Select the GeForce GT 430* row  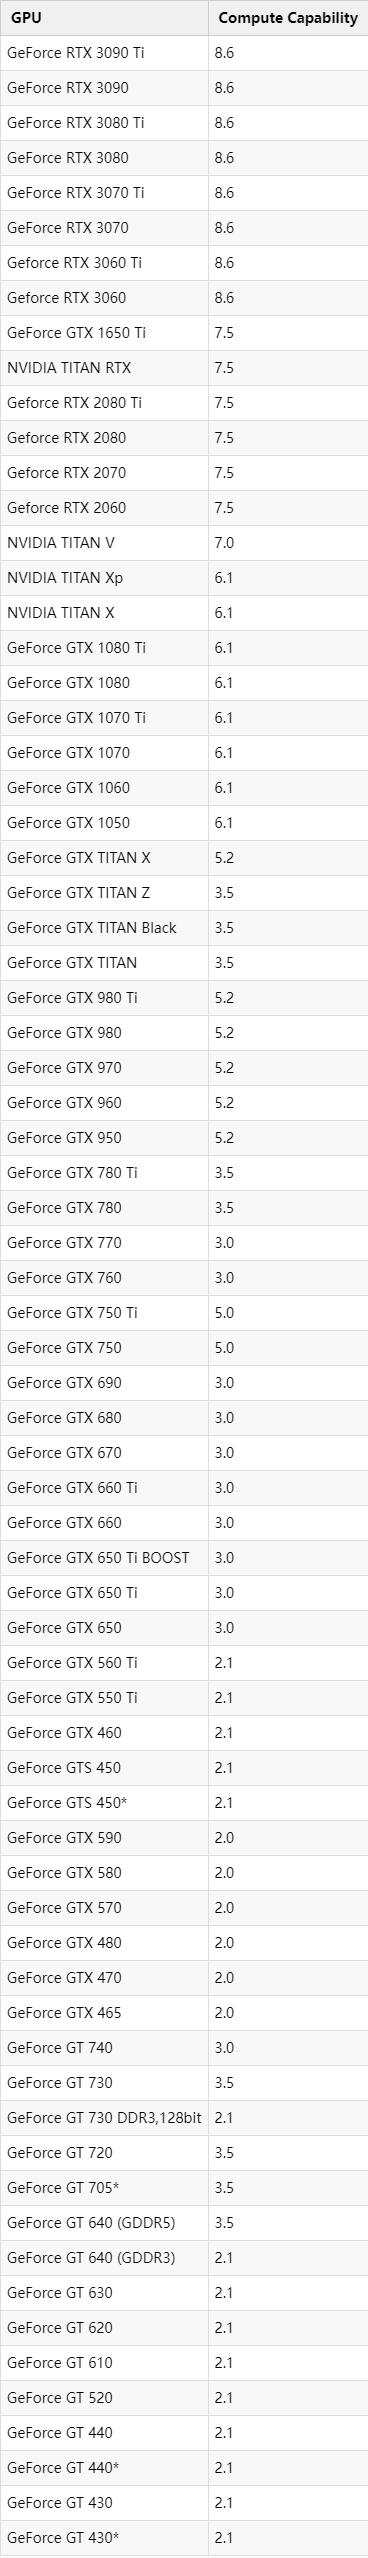[184, 2538]
